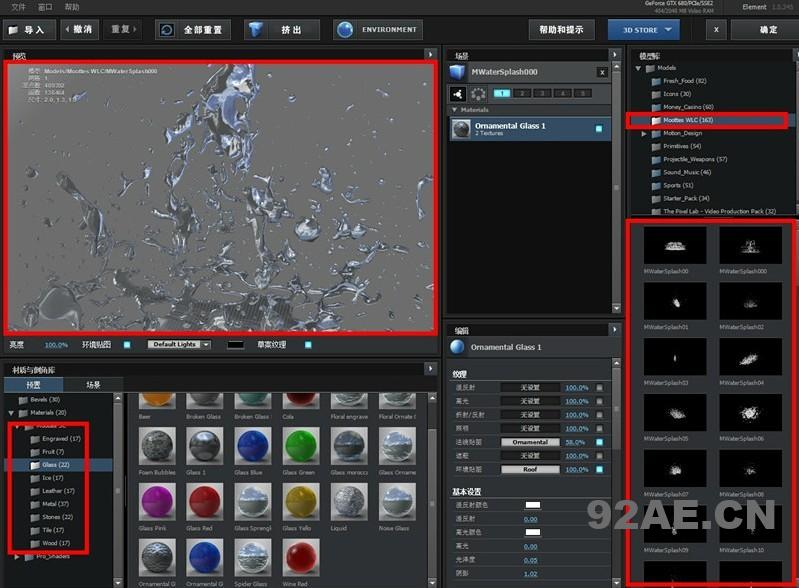Pick the Wine Red material preset
The height and width of the screenshot is (588, 799).
pyautogui.click(x=297, y=559)
